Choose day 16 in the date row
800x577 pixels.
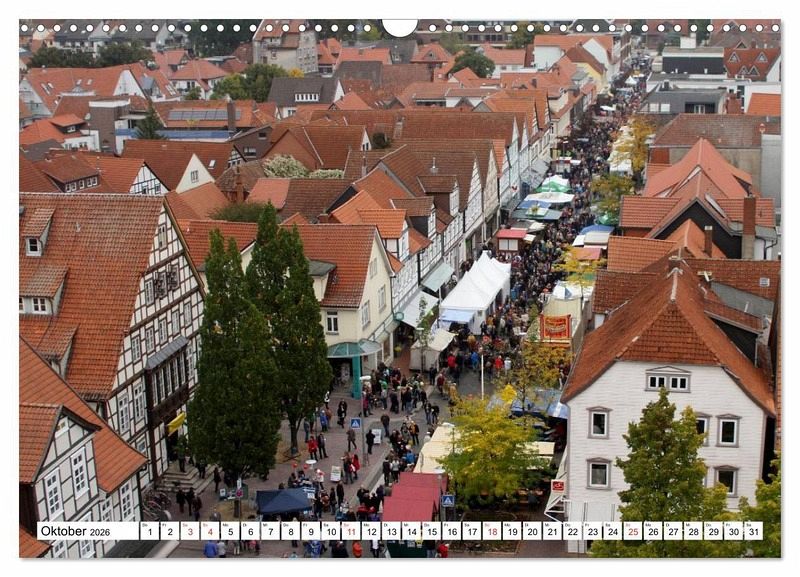451,531
